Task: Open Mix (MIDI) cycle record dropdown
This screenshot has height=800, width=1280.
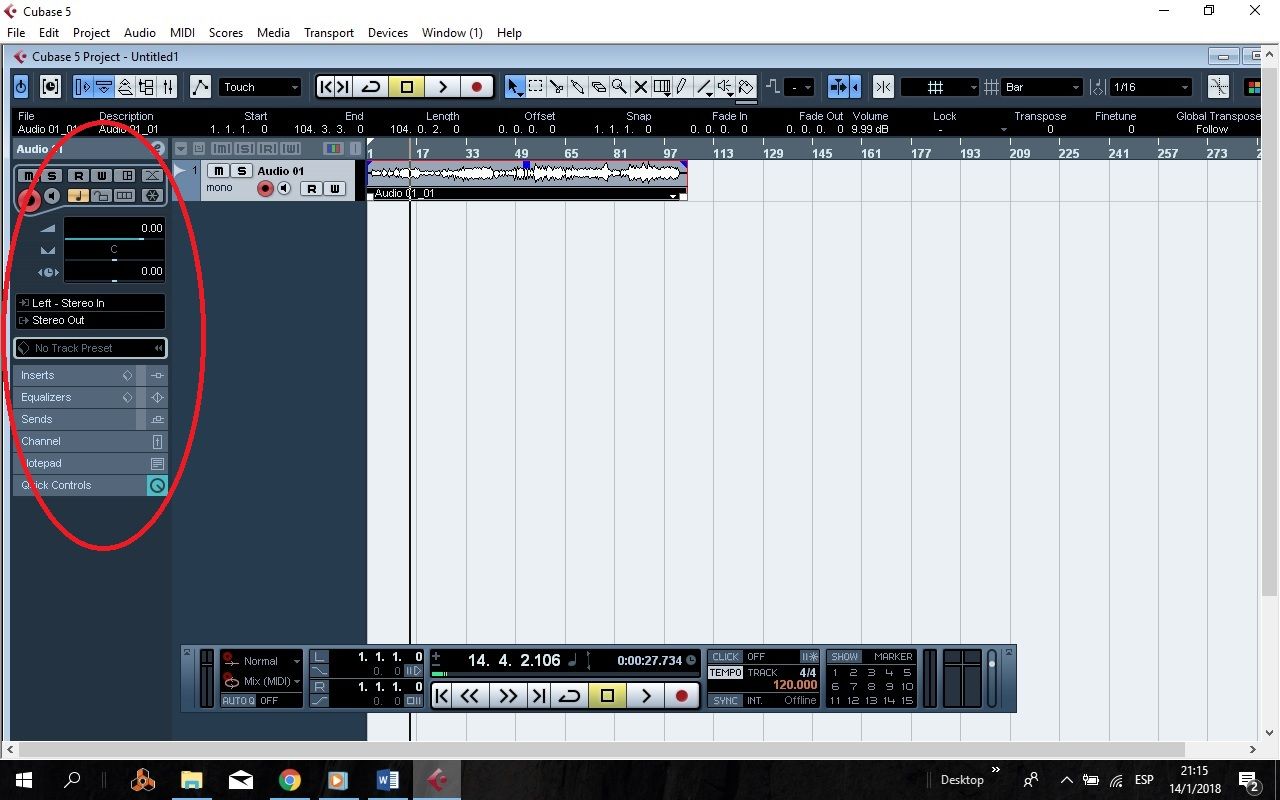Action: coord(262,681)
